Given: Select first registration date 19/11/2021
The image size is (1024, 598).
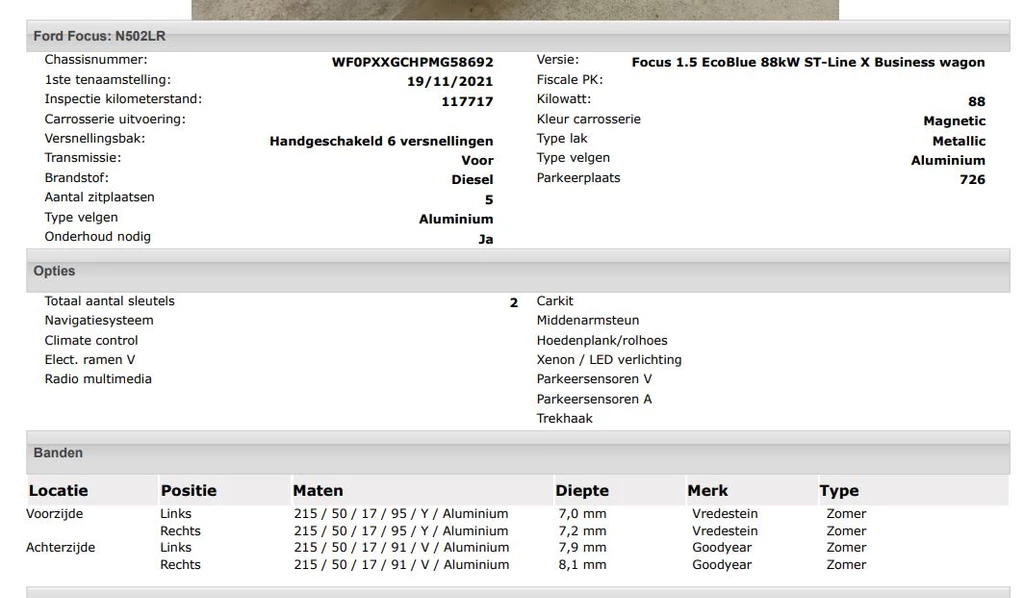Looking at the screenshot, I should pos(450,82).
